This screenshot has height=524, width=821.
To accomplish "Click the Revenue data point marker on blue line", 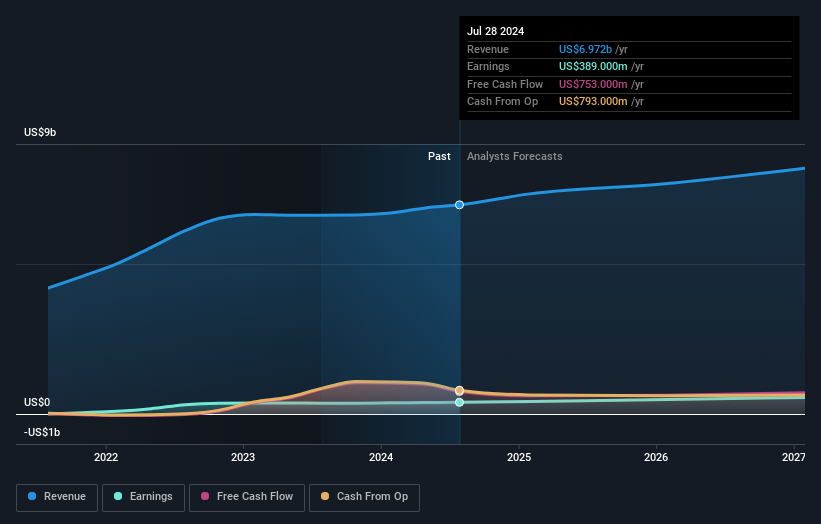I will (x=459, y=205).
